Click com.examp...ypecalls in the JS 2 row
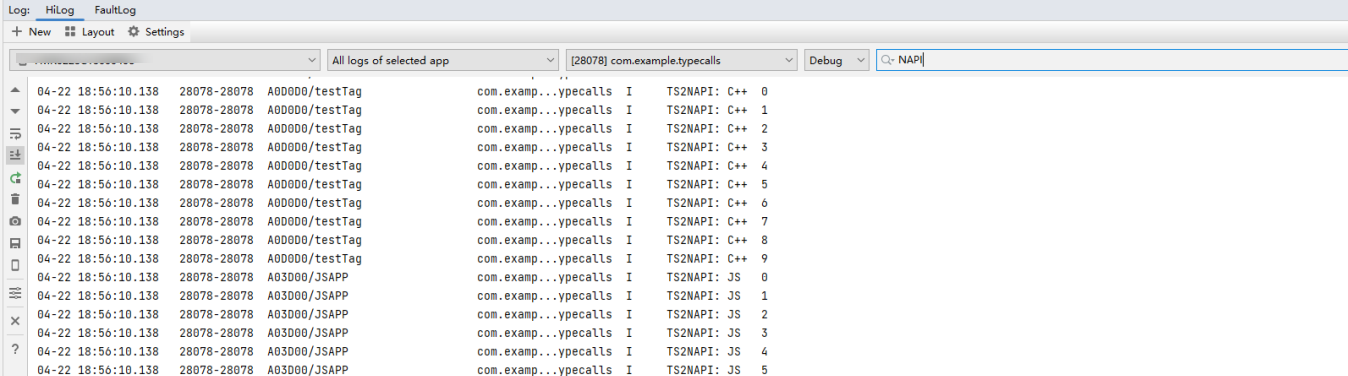The image size is (1348, 376). point(544,314)
